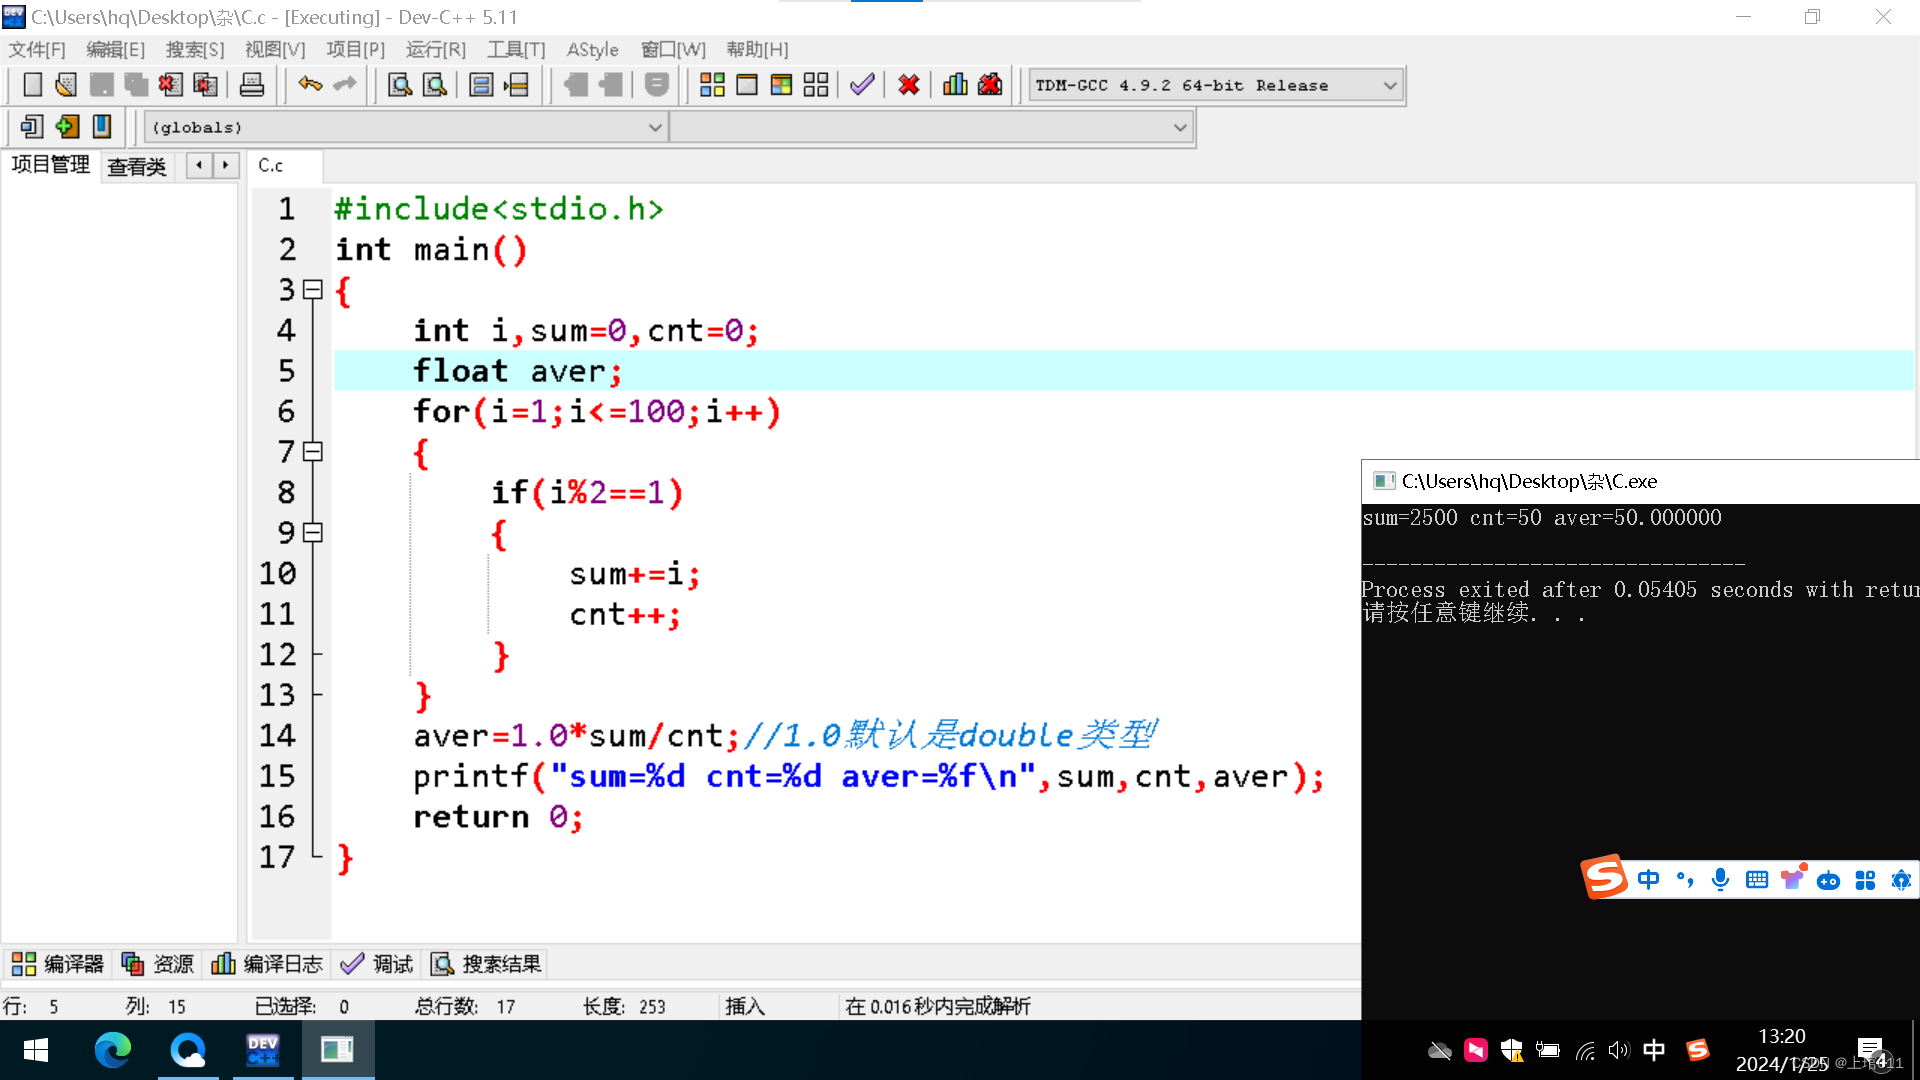Open Microsoft Edge from the taskbar
The image size is (1920, 1080).
click(x=112, y=1050)
